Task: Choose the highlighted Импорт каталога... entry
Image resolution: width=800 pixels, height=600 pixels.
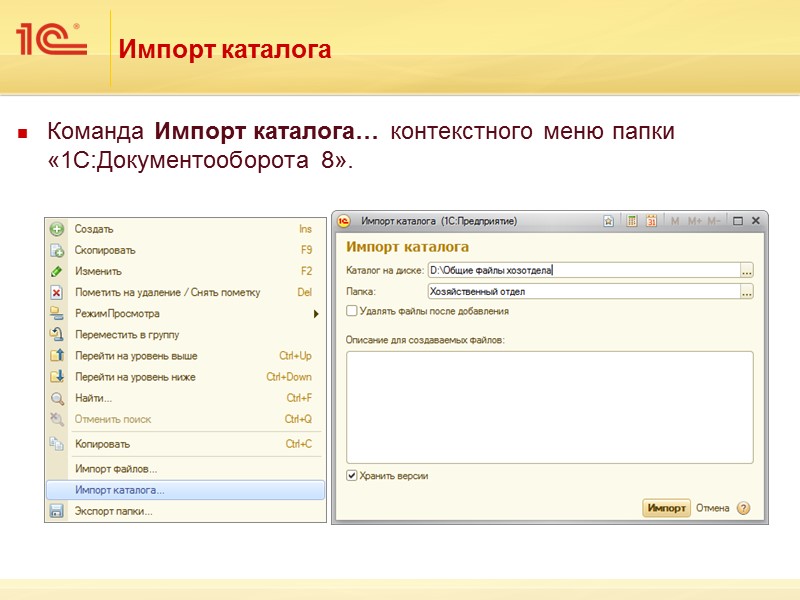Action: pyautogui.click(x=186, y=490)
